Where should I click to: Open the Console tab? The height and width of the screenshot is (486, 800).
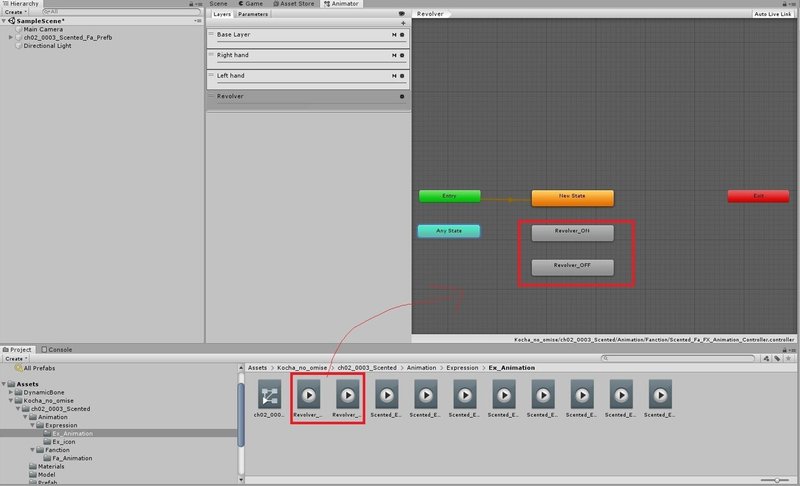[57, 349]
